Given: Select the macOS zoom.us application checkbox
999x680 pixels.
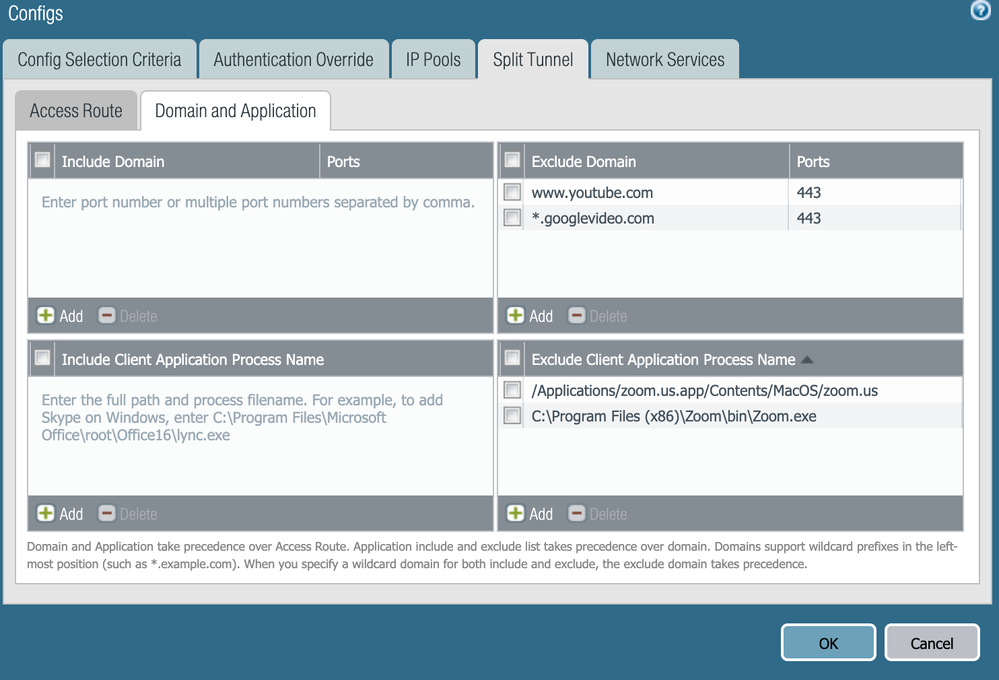Looking at the screenshot, I should [512, 390].
